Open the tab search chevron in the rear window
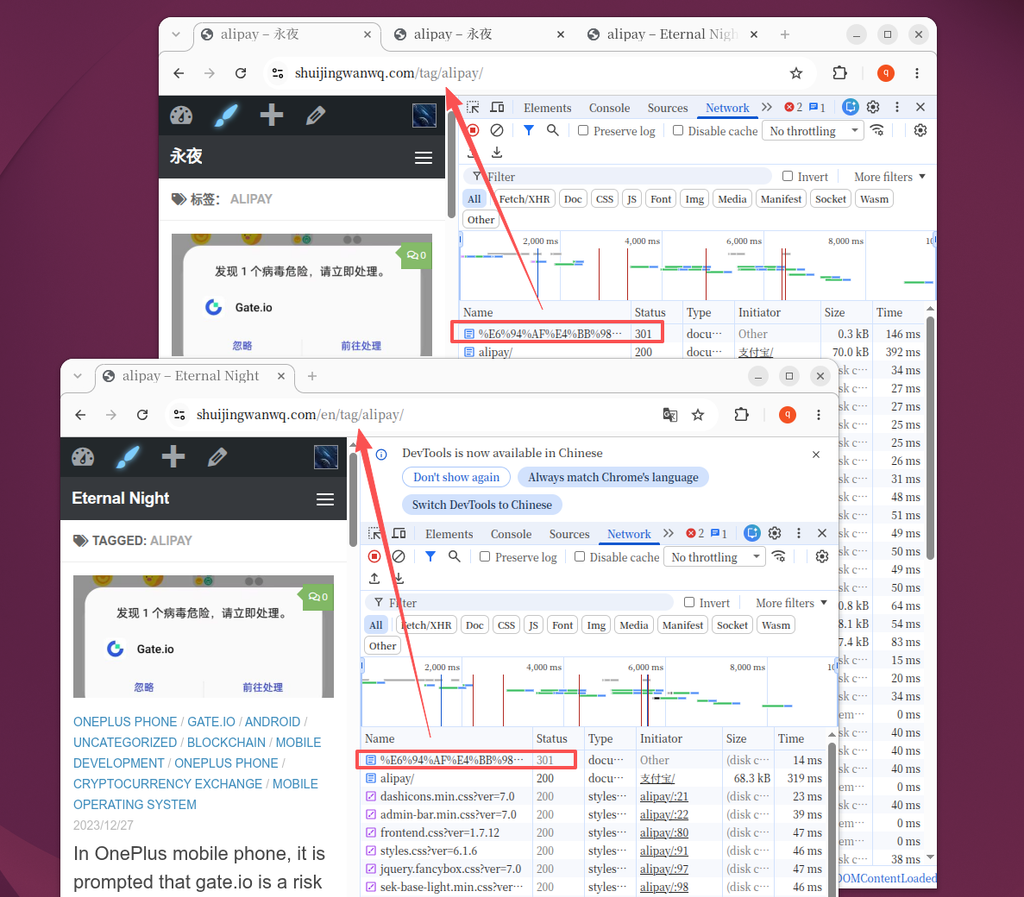Viewport: 1024px width, 897px height. point(176,34)
